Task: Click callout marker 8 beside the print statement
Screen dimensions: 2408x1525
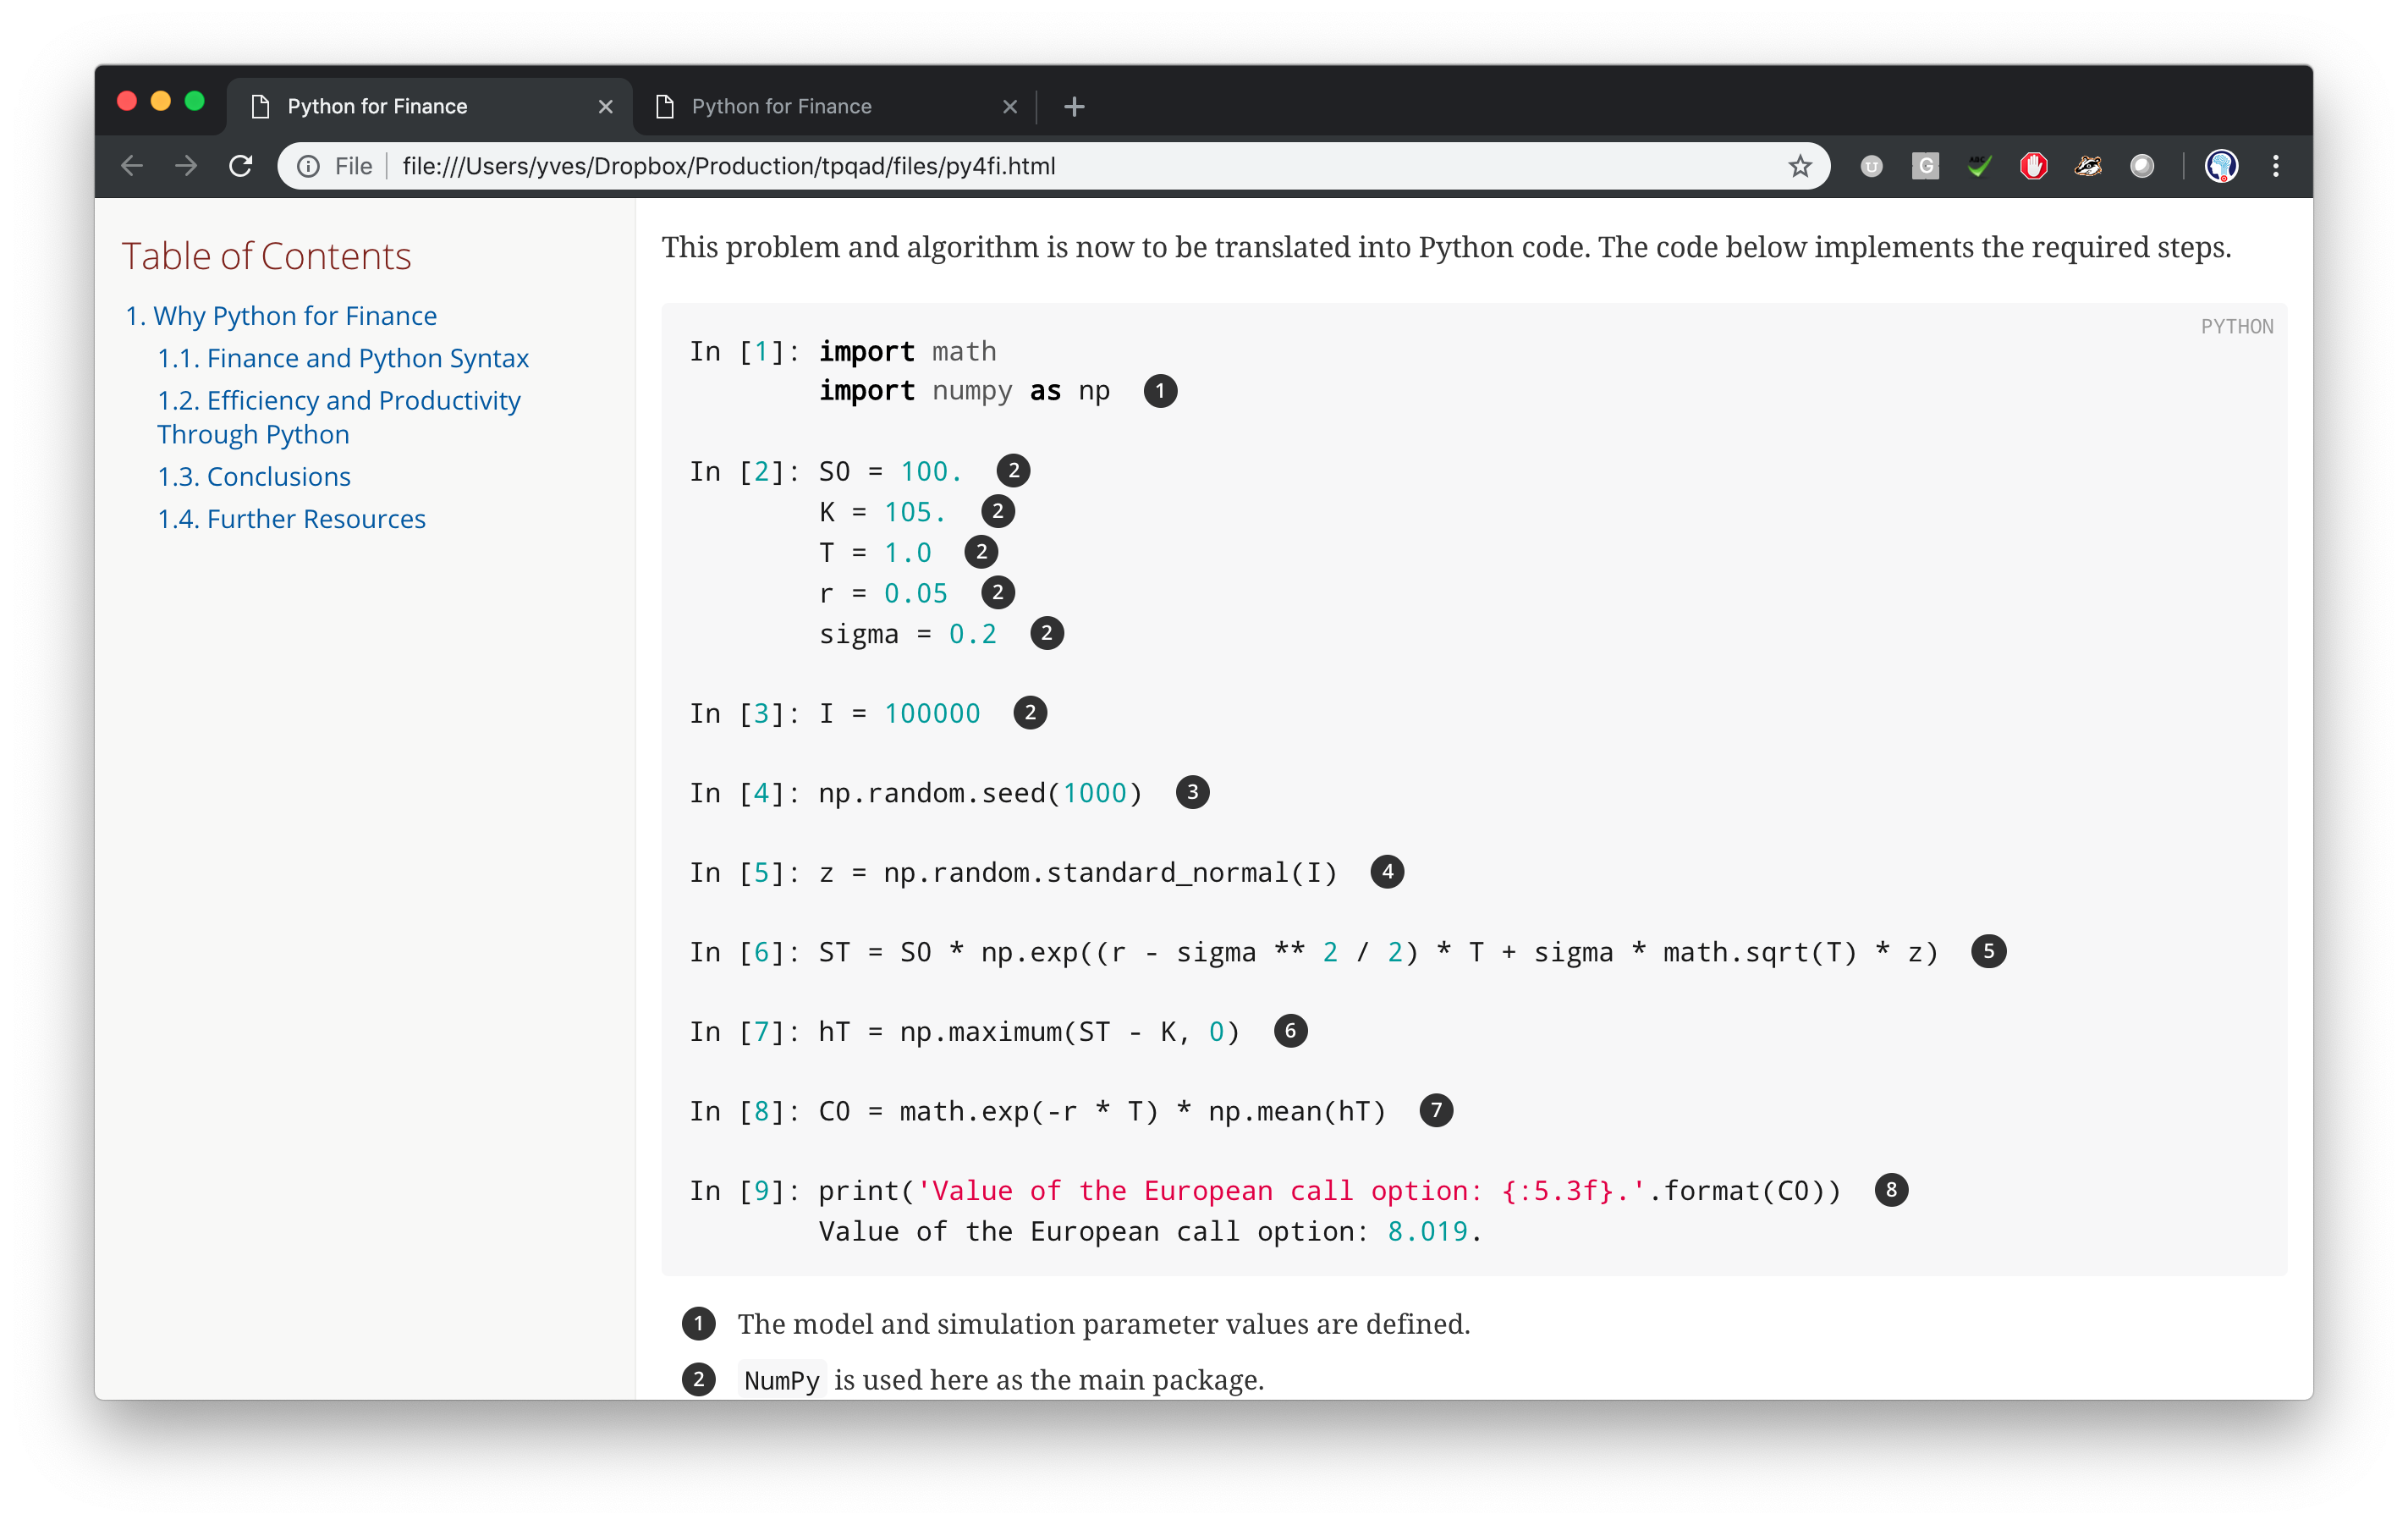Action: (1890, 1190)
